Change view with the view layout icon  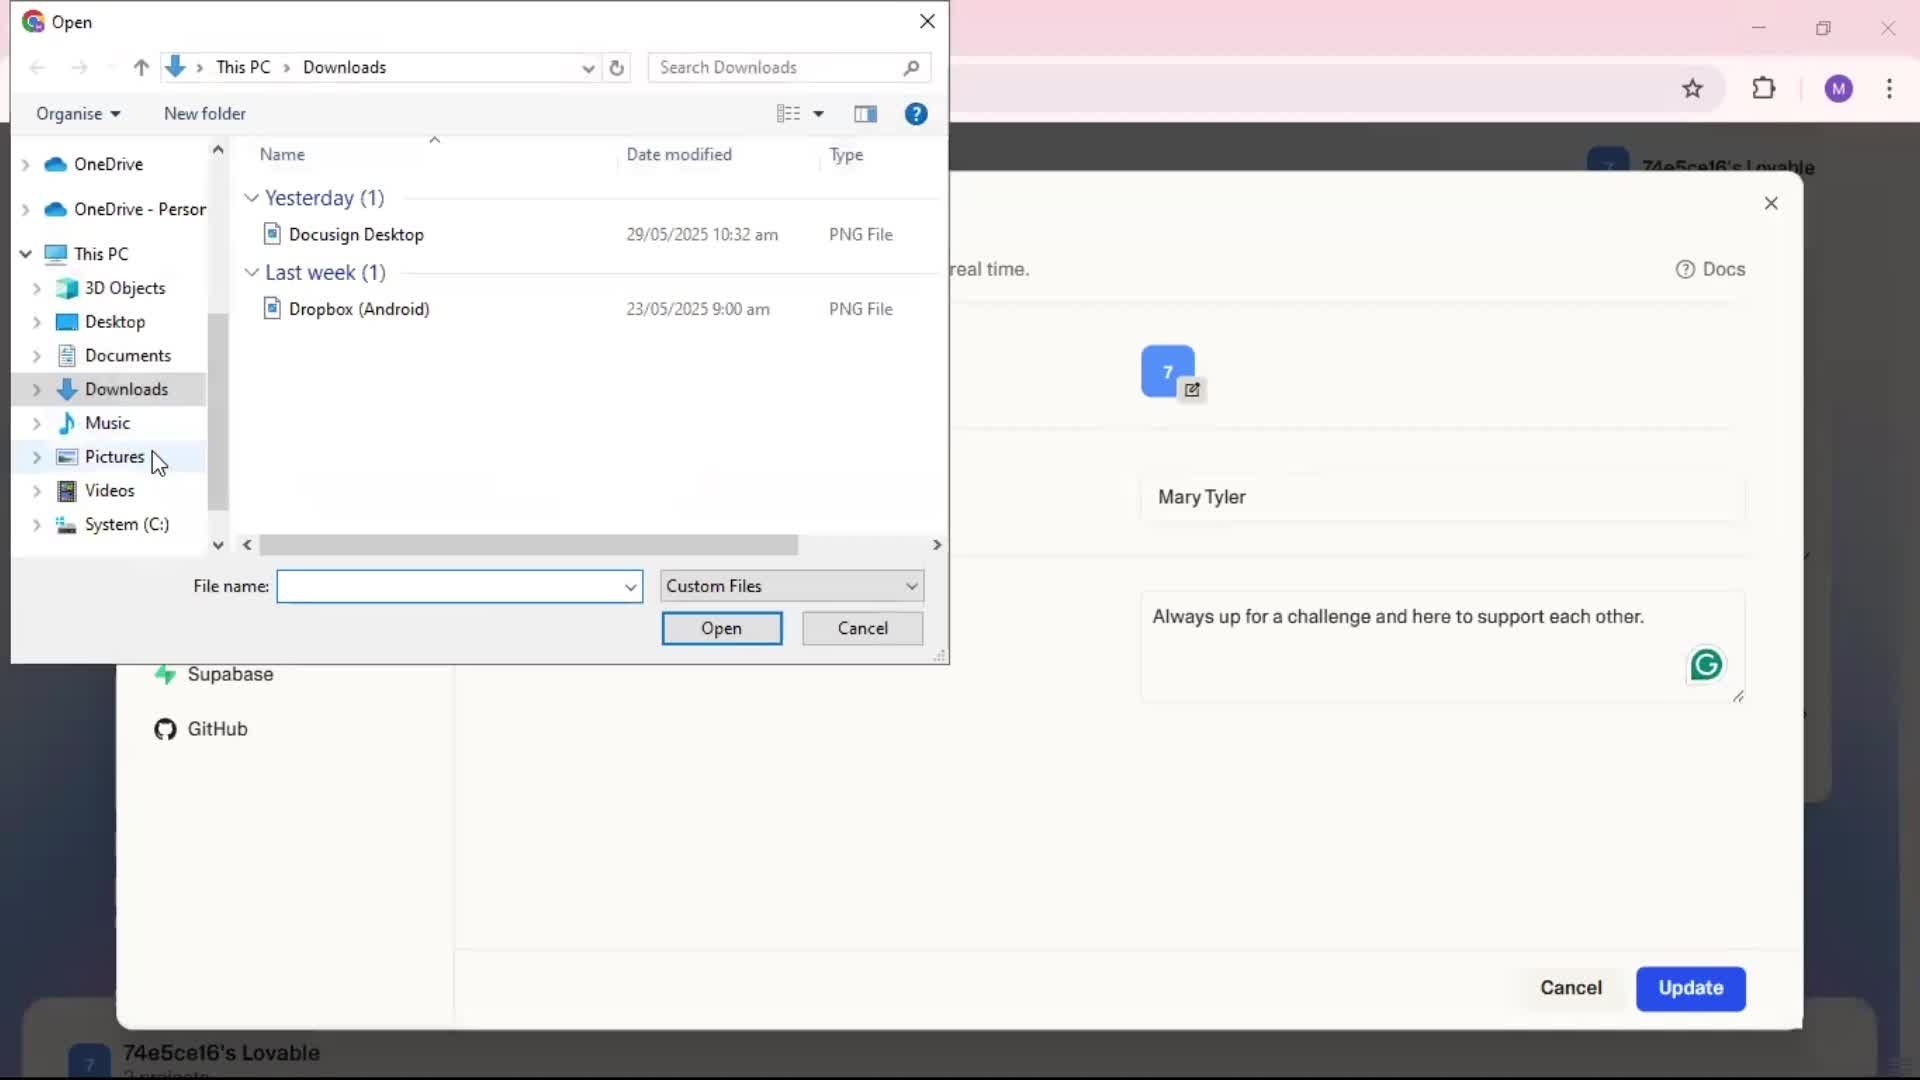(x=789, y=114)
